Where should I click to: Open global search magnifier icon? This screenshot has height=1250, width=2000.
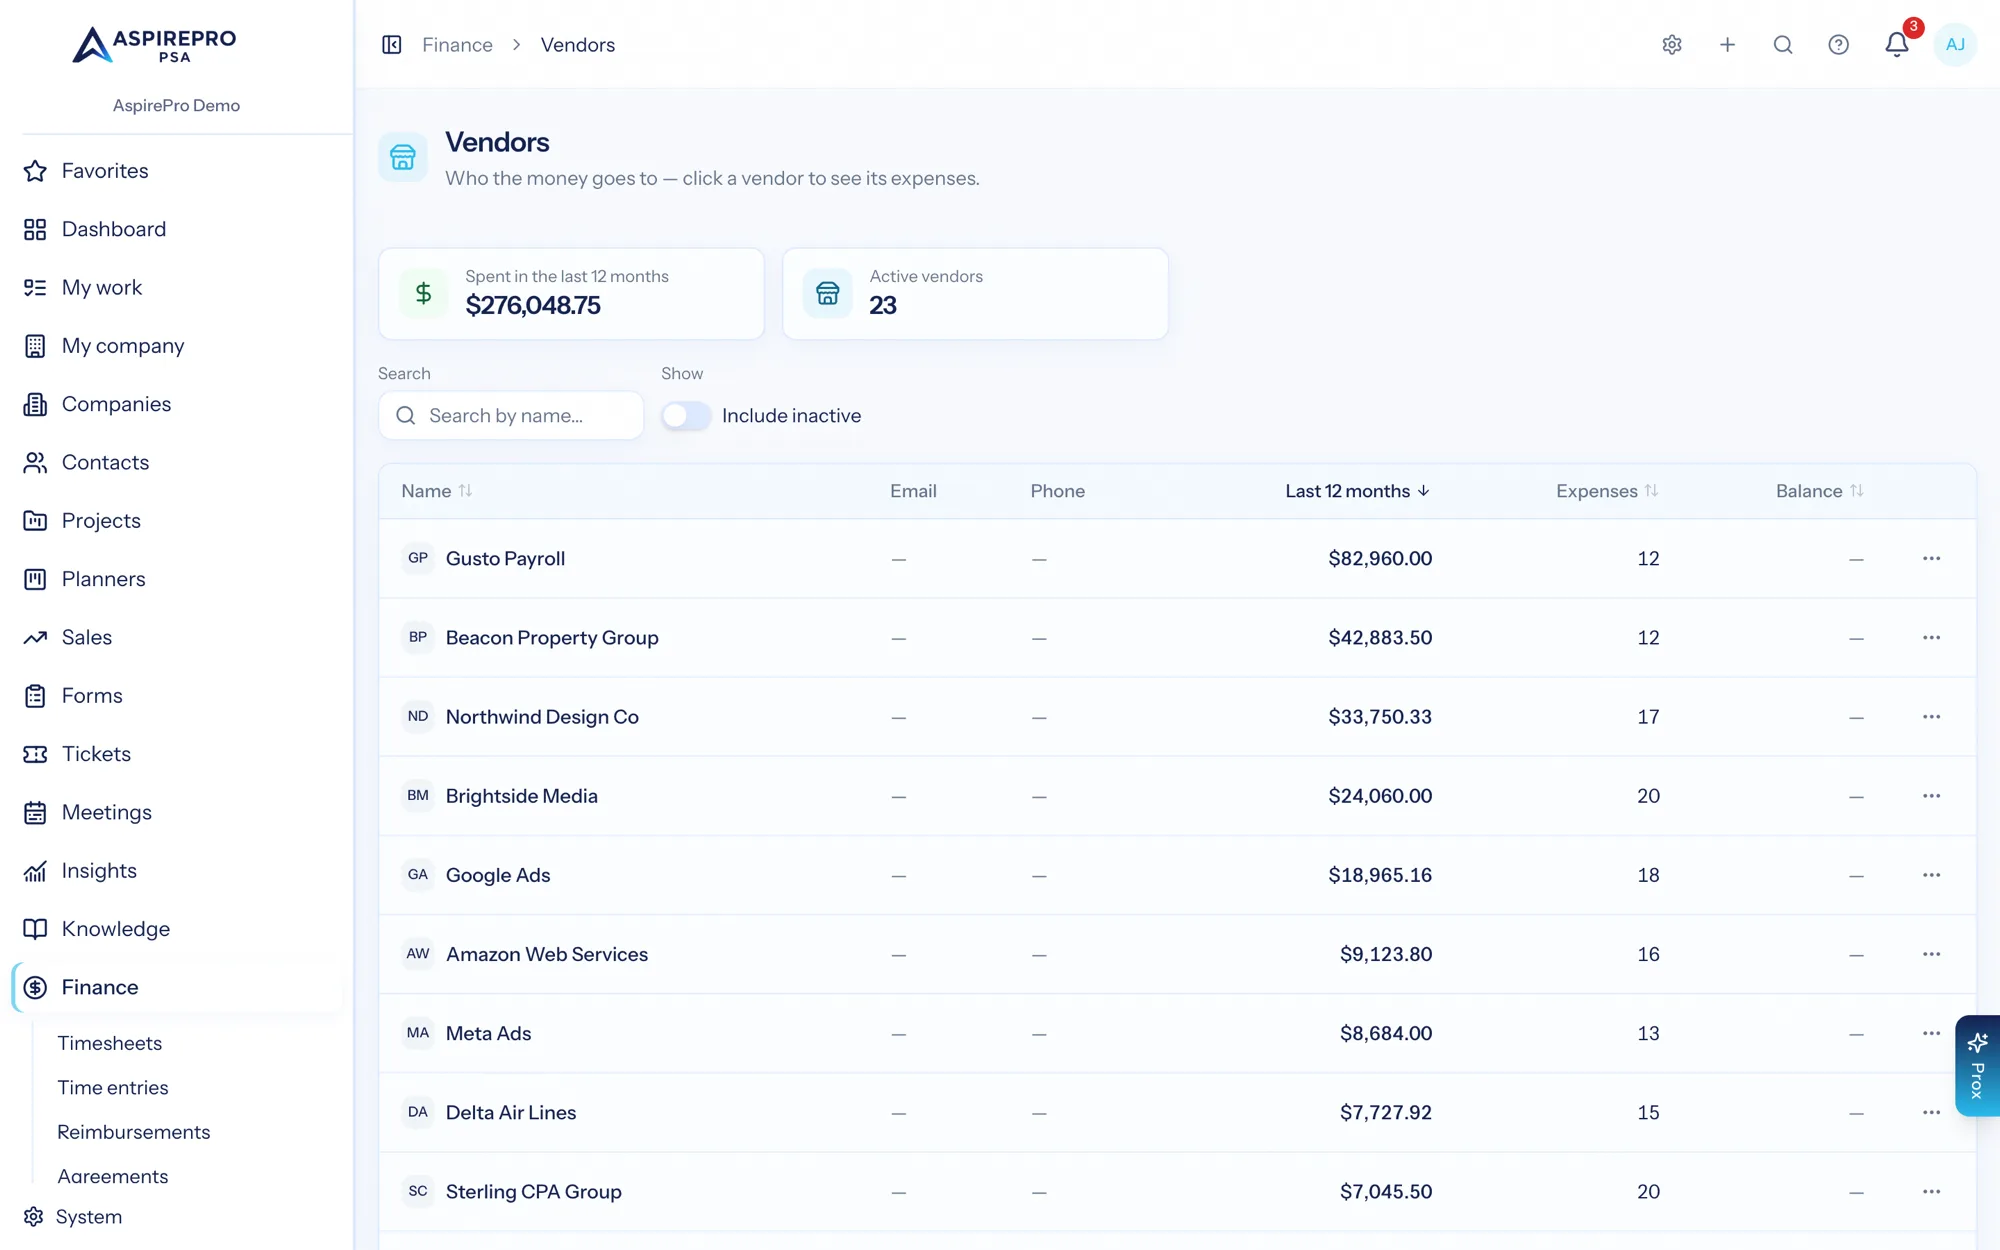[1783, 45]
